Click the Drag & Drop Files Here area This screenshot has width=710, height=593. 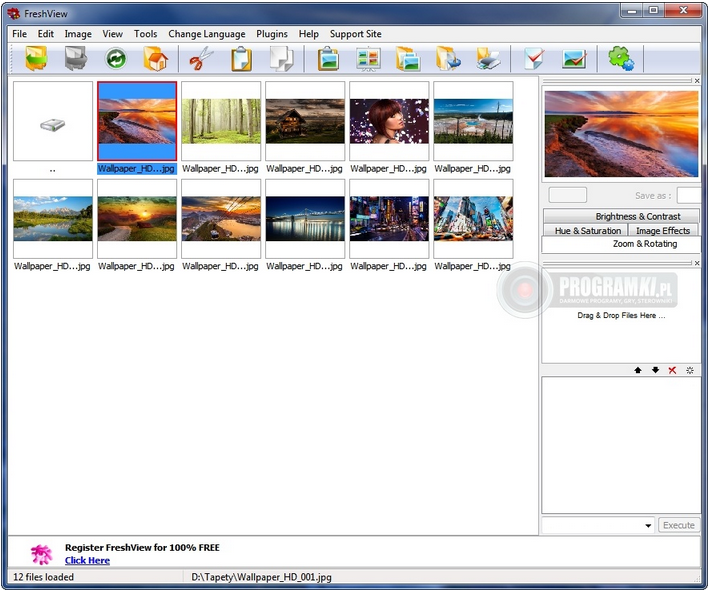coord(621,316)
